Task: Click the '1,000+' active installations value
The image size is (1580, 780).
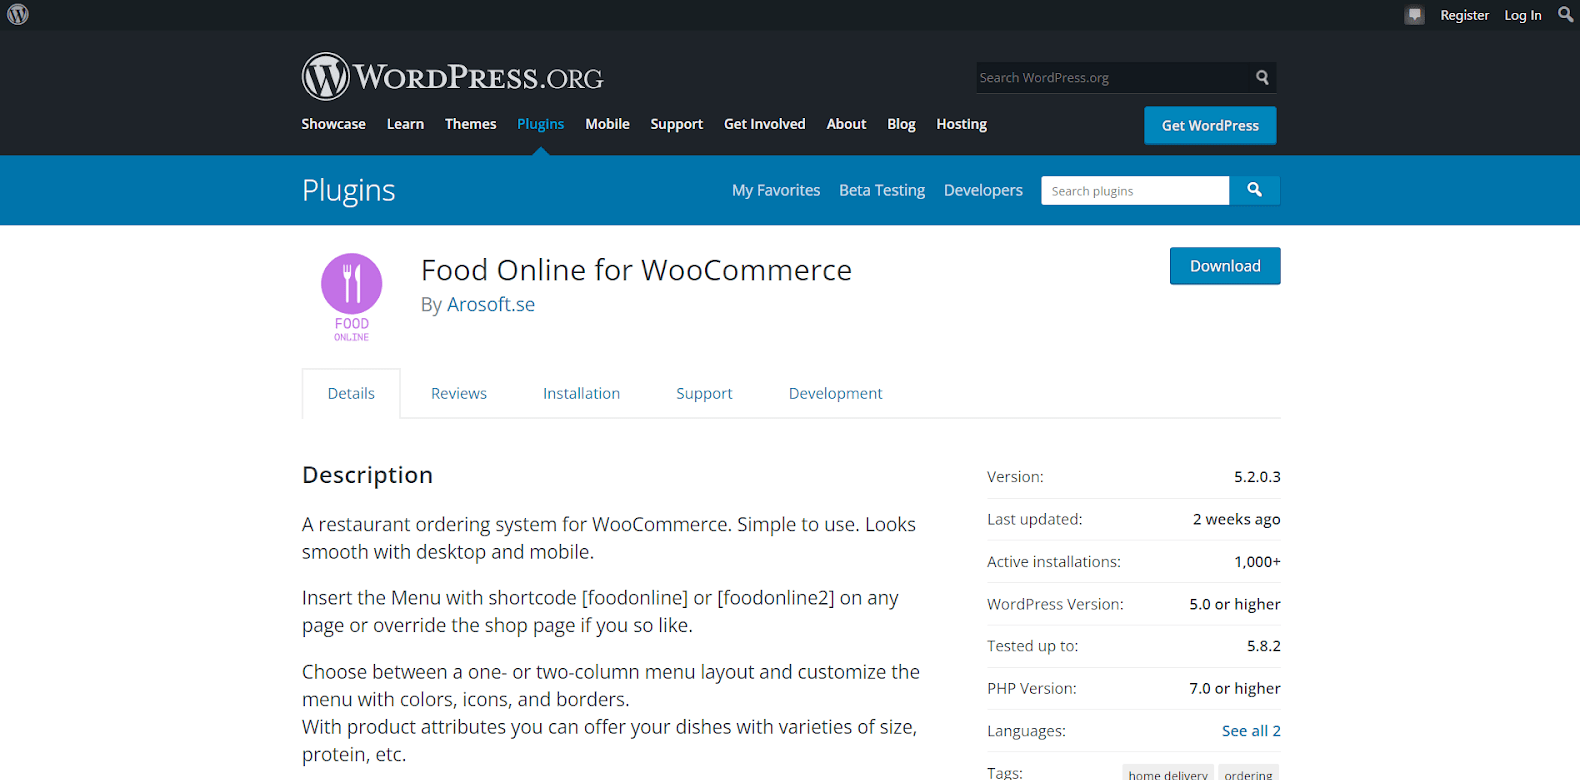Action: (x=1257, y=562)
